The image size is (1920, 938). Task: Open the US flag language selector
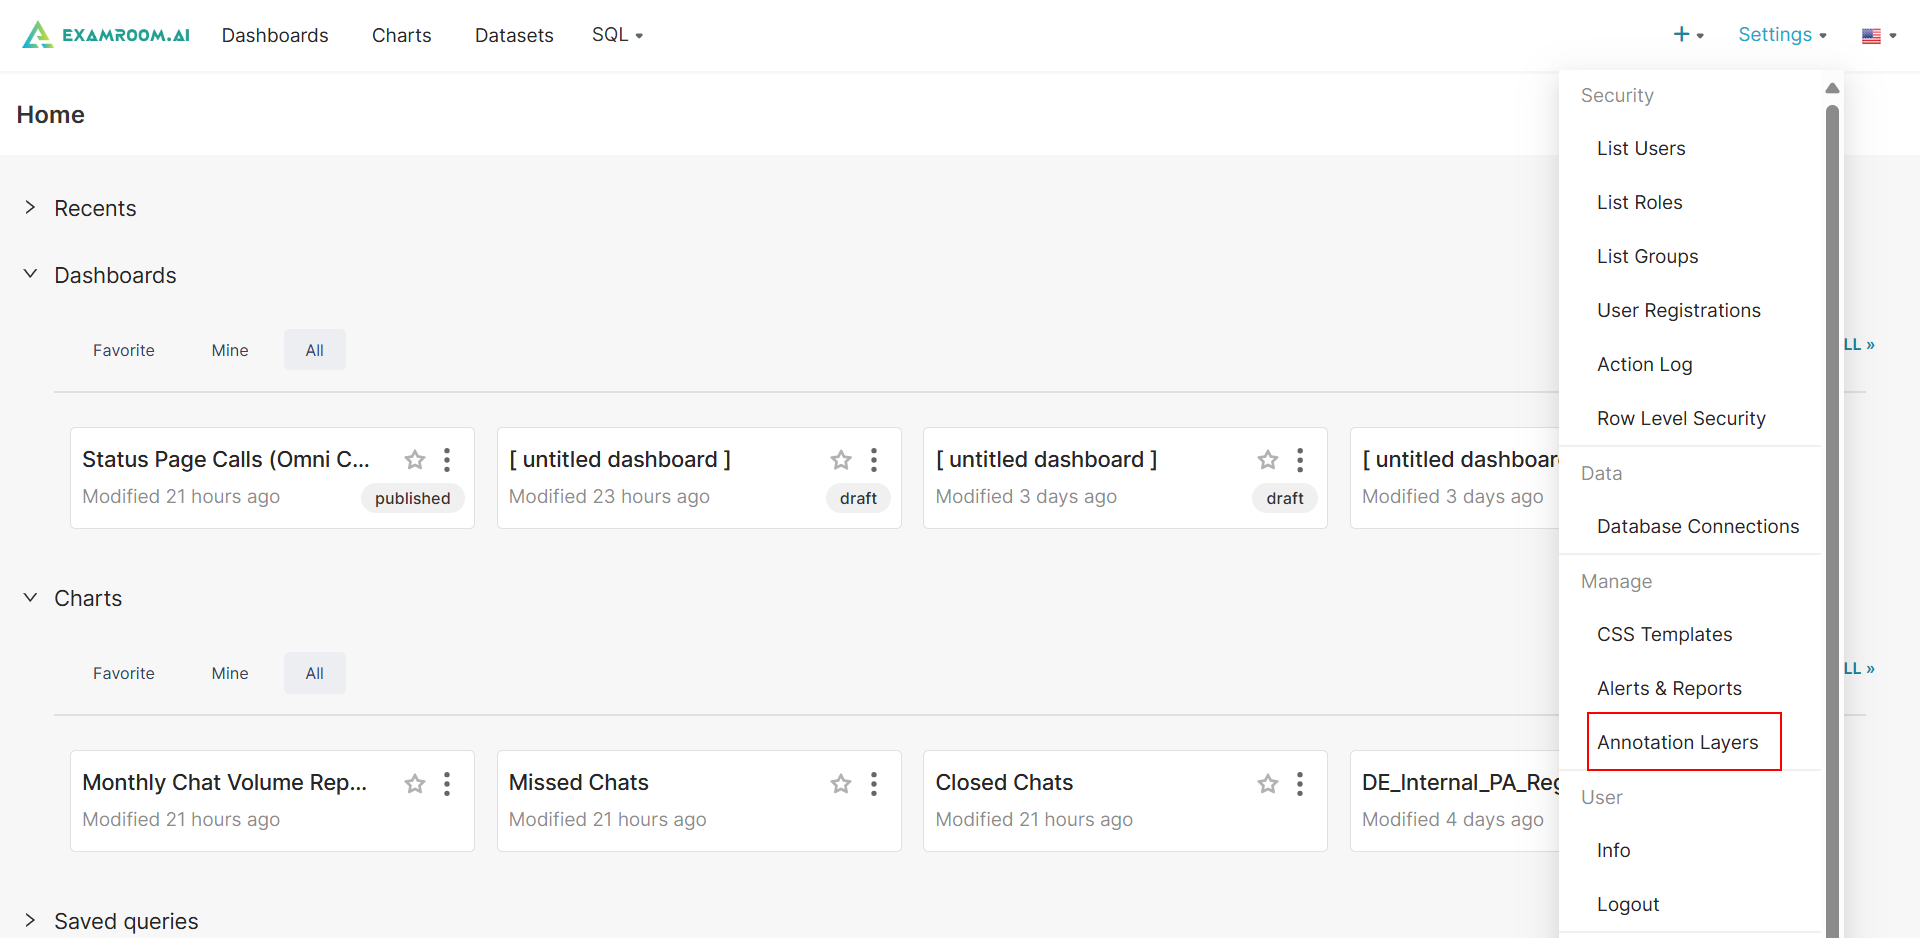[1878, 36]
